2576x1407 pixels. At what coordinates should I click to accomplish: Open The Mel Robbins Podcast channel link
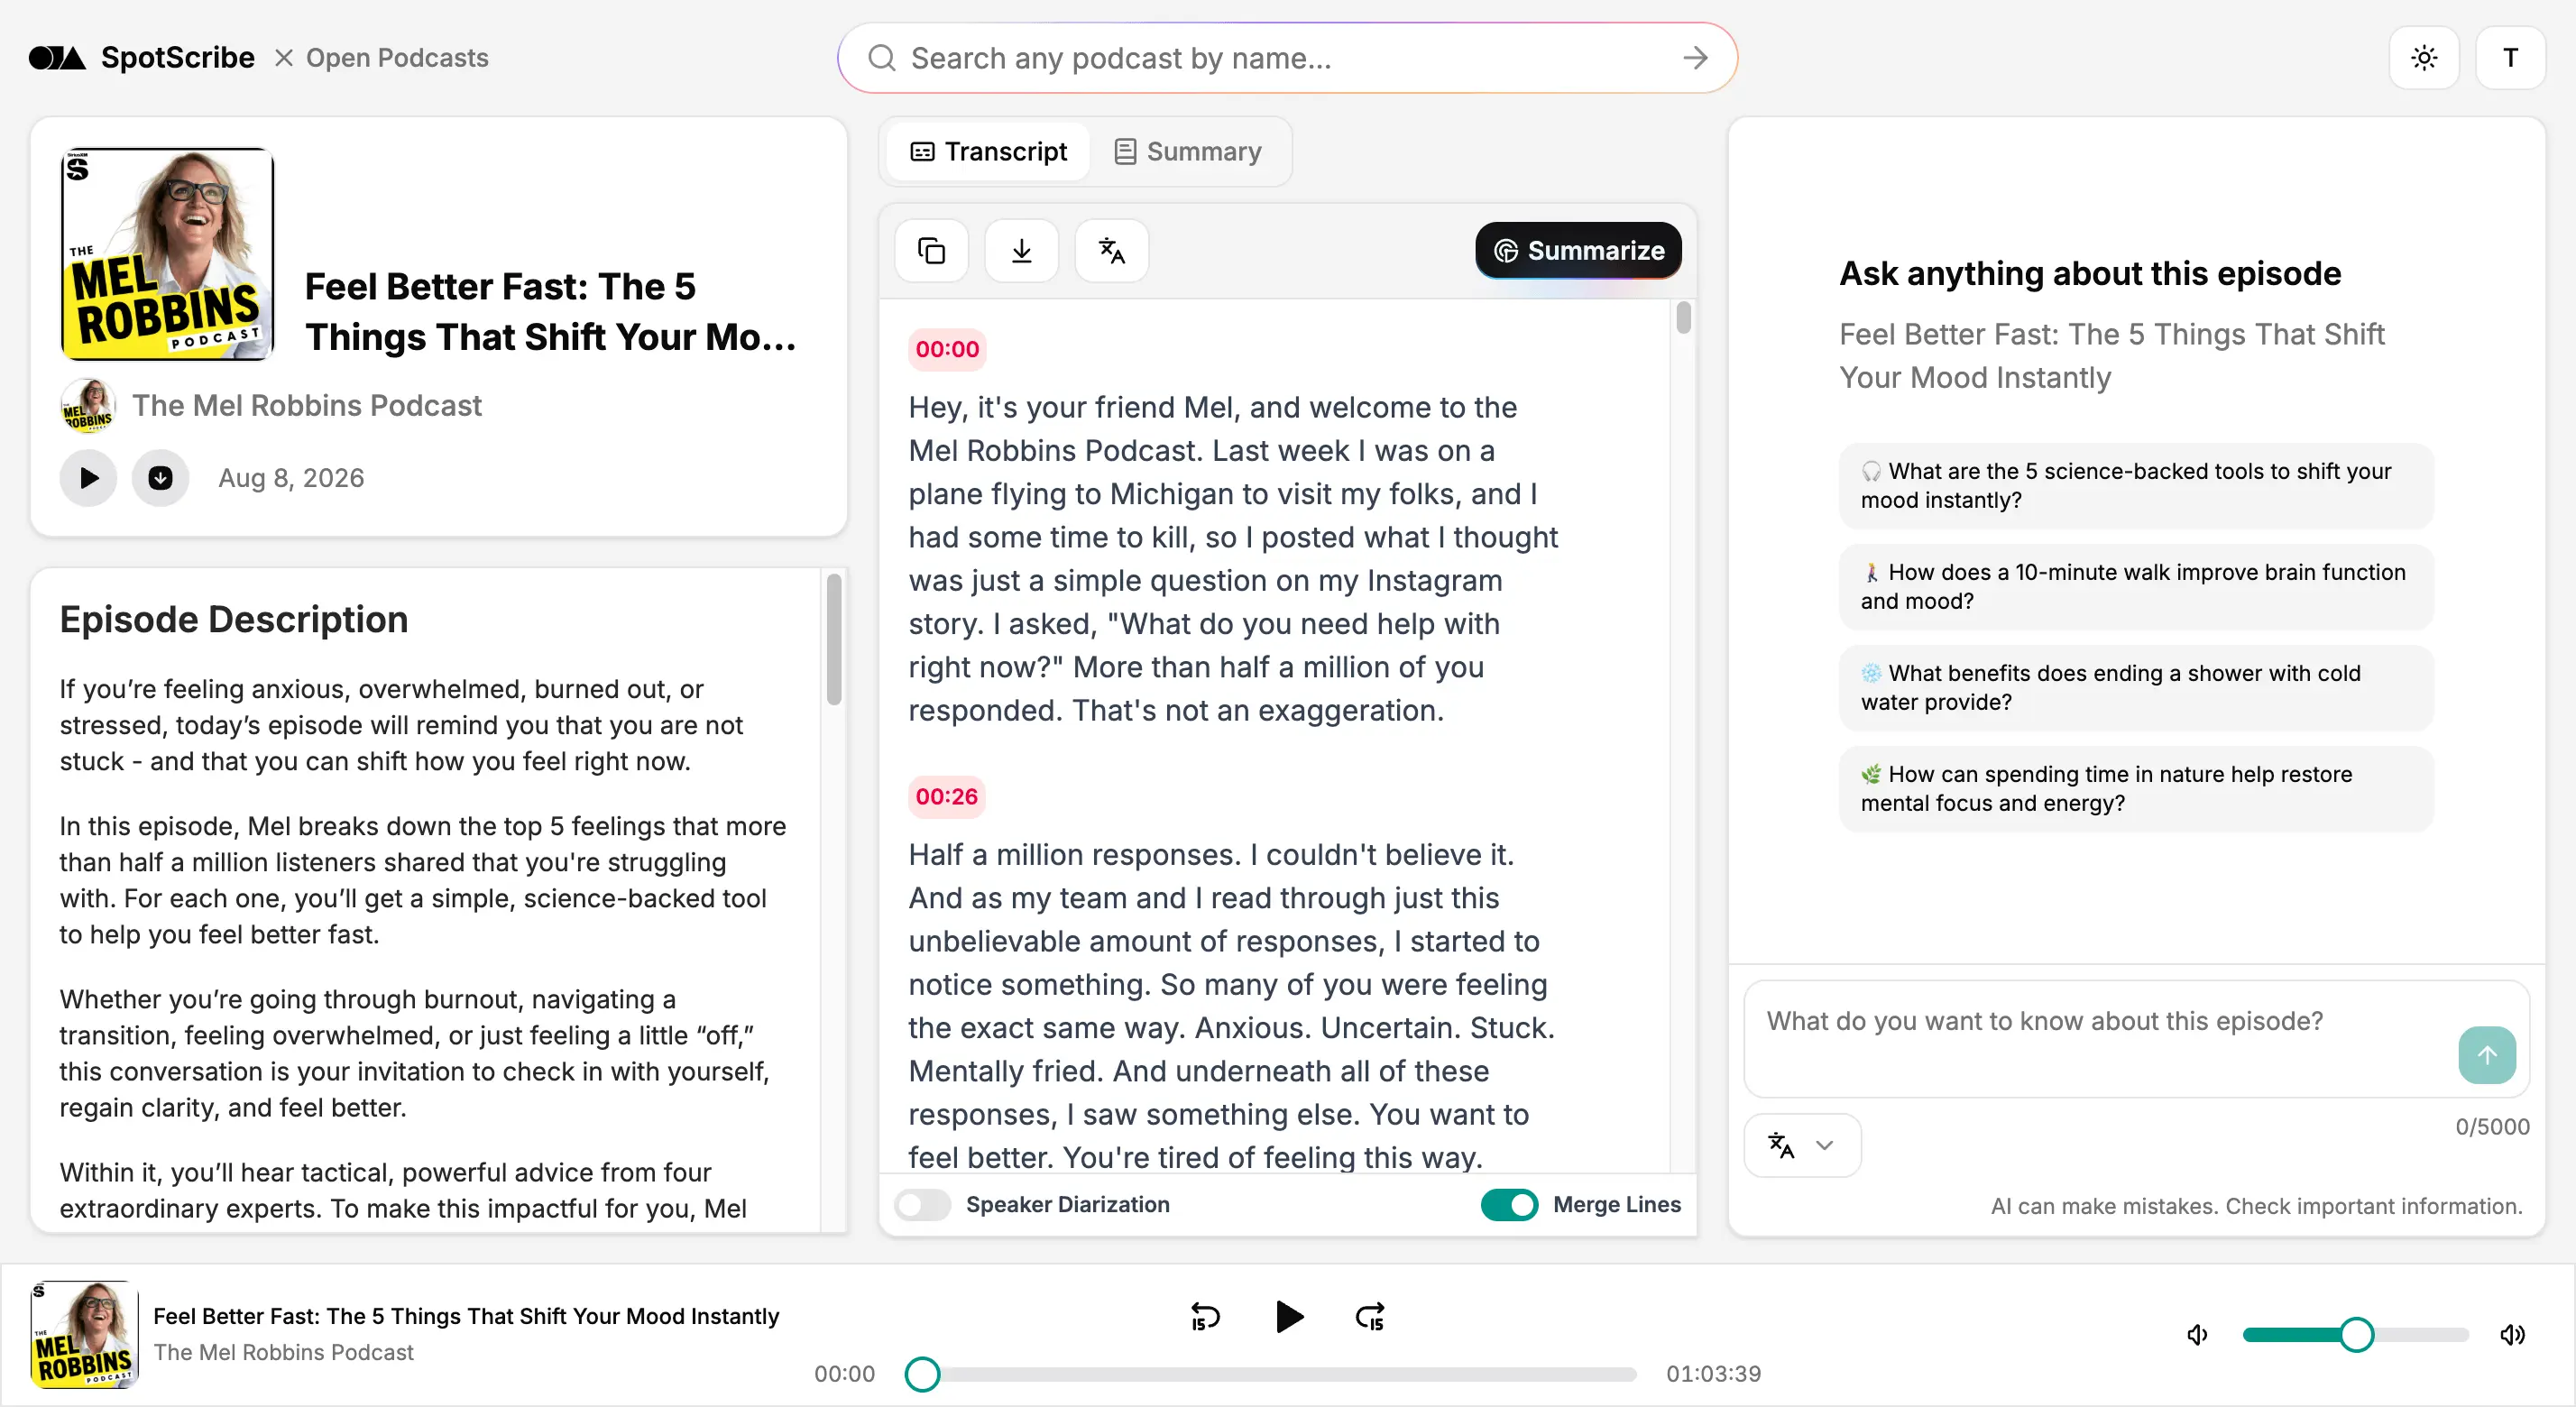click(x=306, y=405)
